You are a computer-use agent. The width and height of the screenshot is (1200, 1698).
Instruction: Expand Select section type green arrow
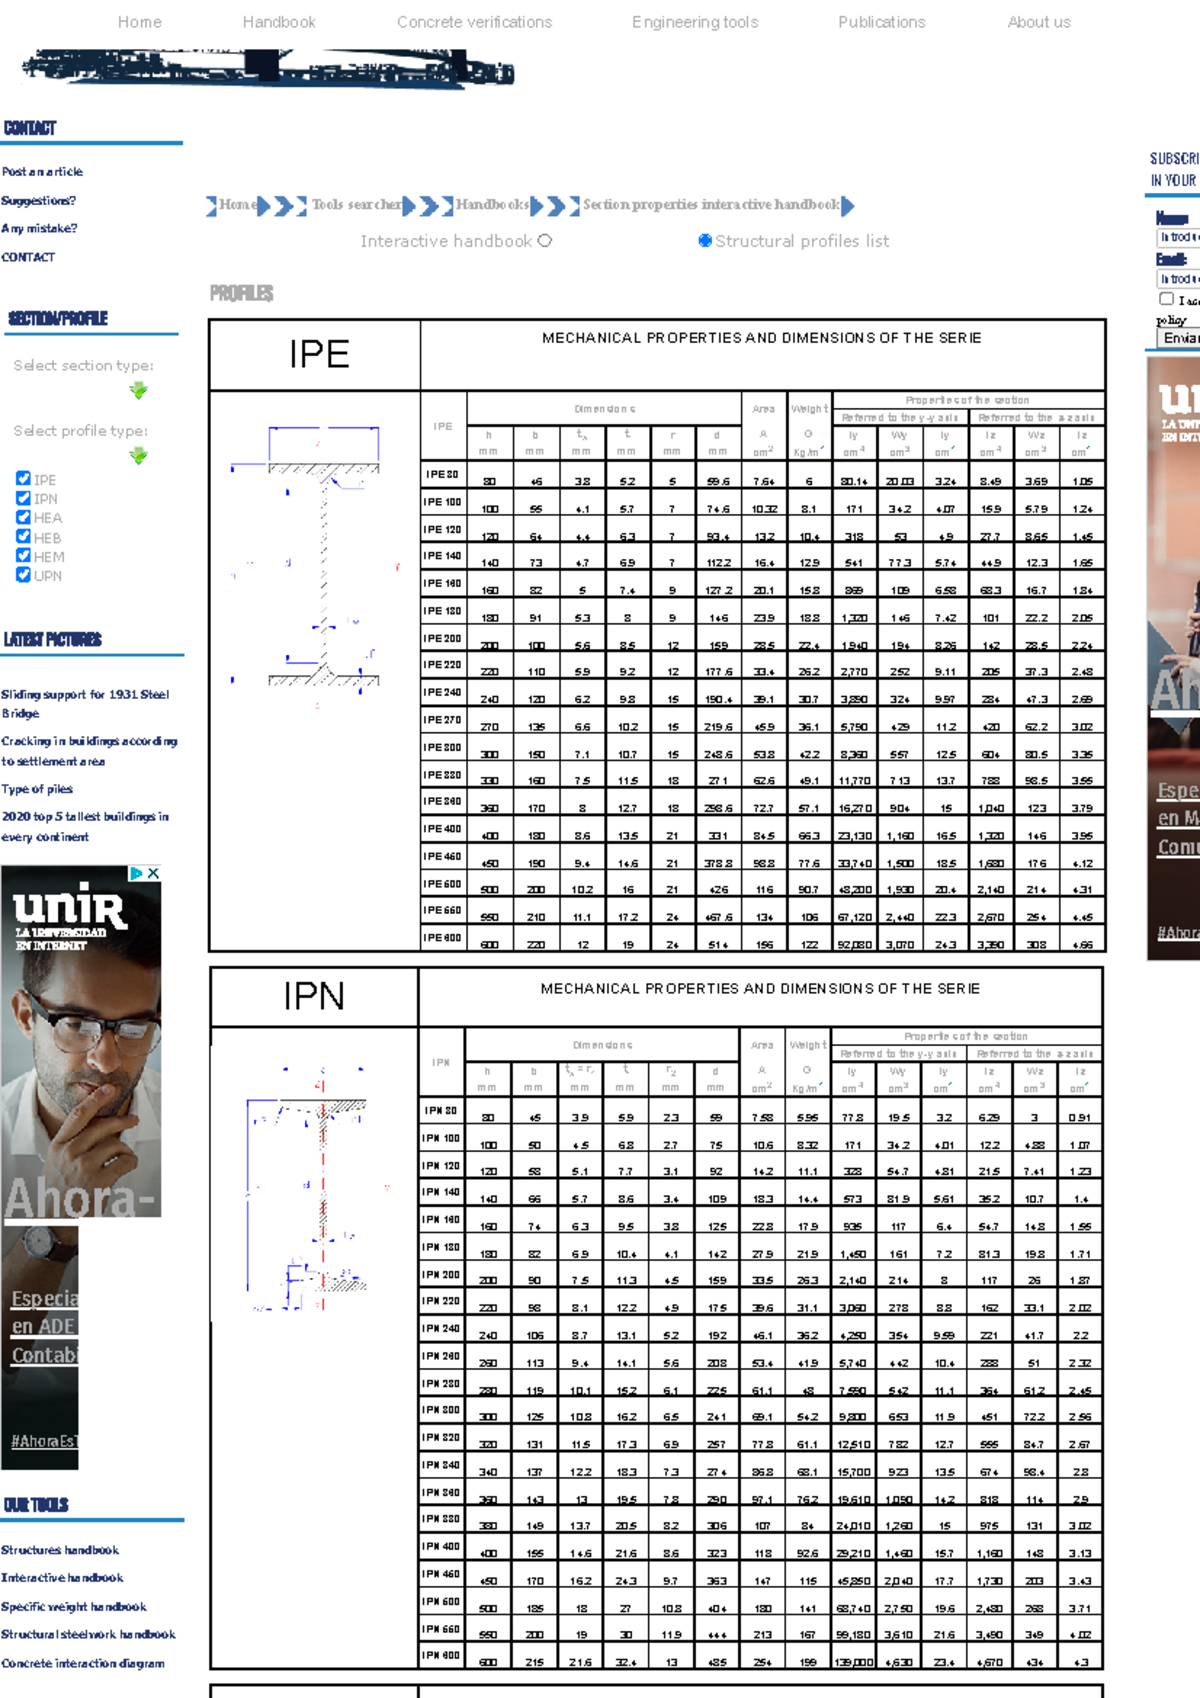(139, 391)
